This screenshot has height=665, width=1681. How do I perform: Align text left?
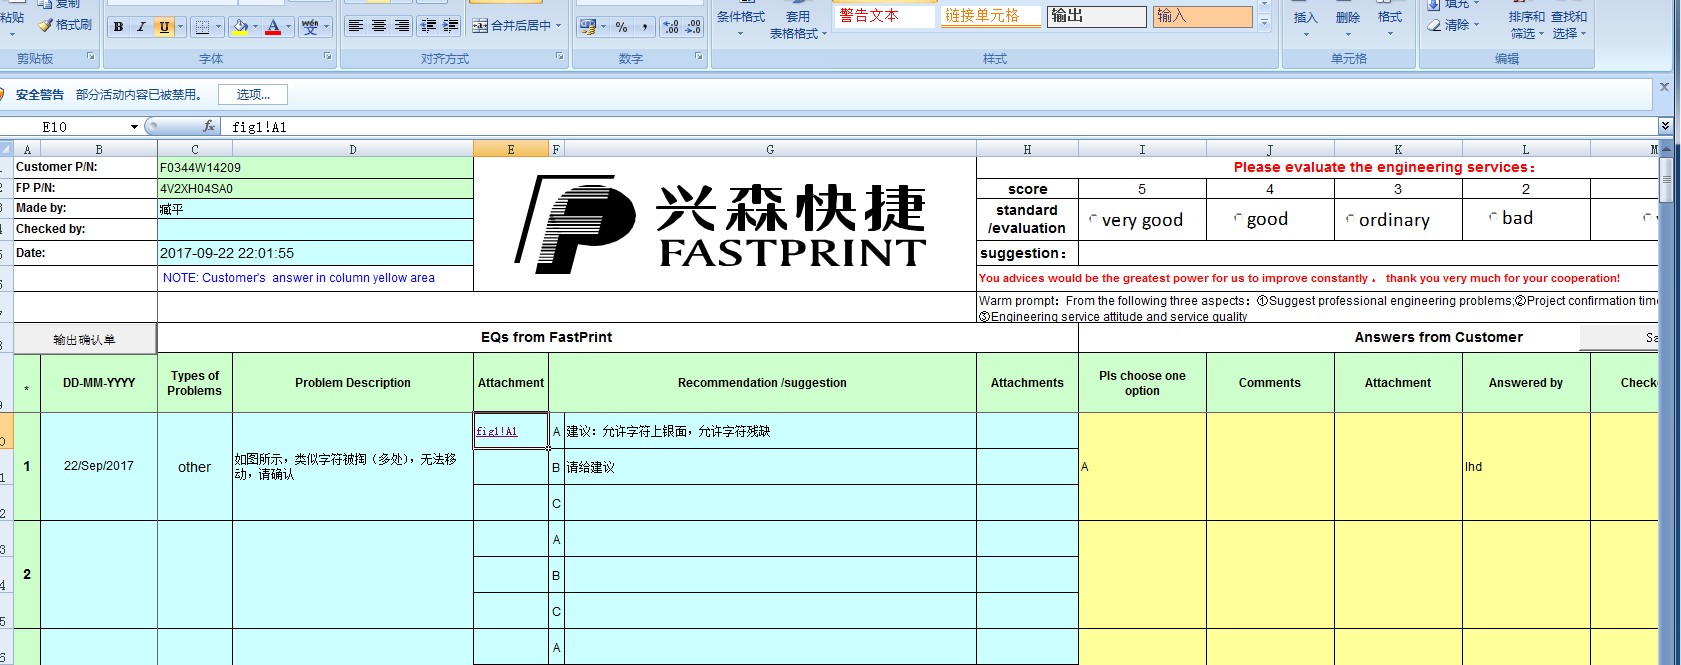355,26
